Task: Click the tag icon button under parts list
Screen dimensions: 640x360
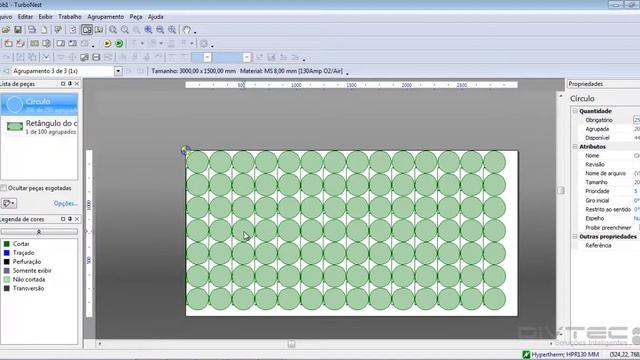Action: [9, 203]
